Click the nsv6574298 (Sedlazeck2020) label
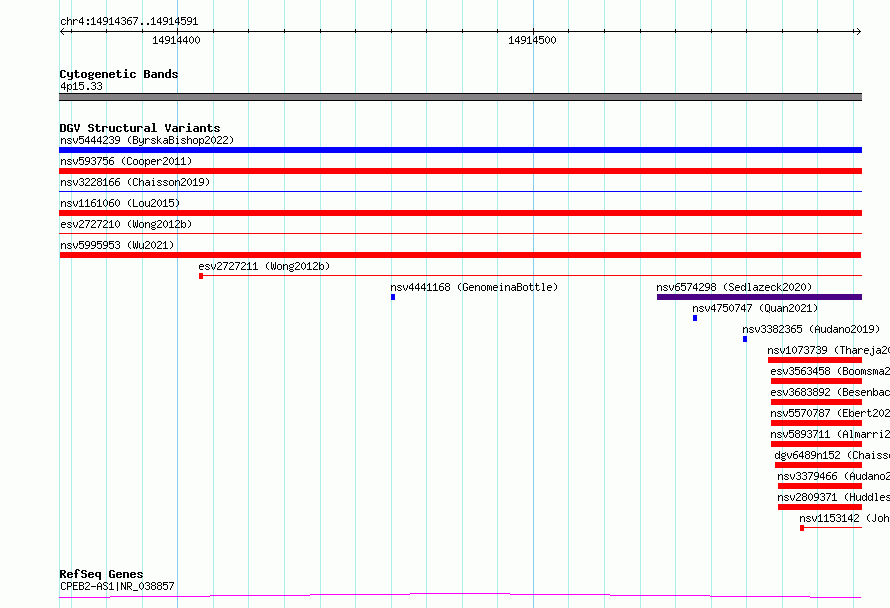 click(734, 287)
